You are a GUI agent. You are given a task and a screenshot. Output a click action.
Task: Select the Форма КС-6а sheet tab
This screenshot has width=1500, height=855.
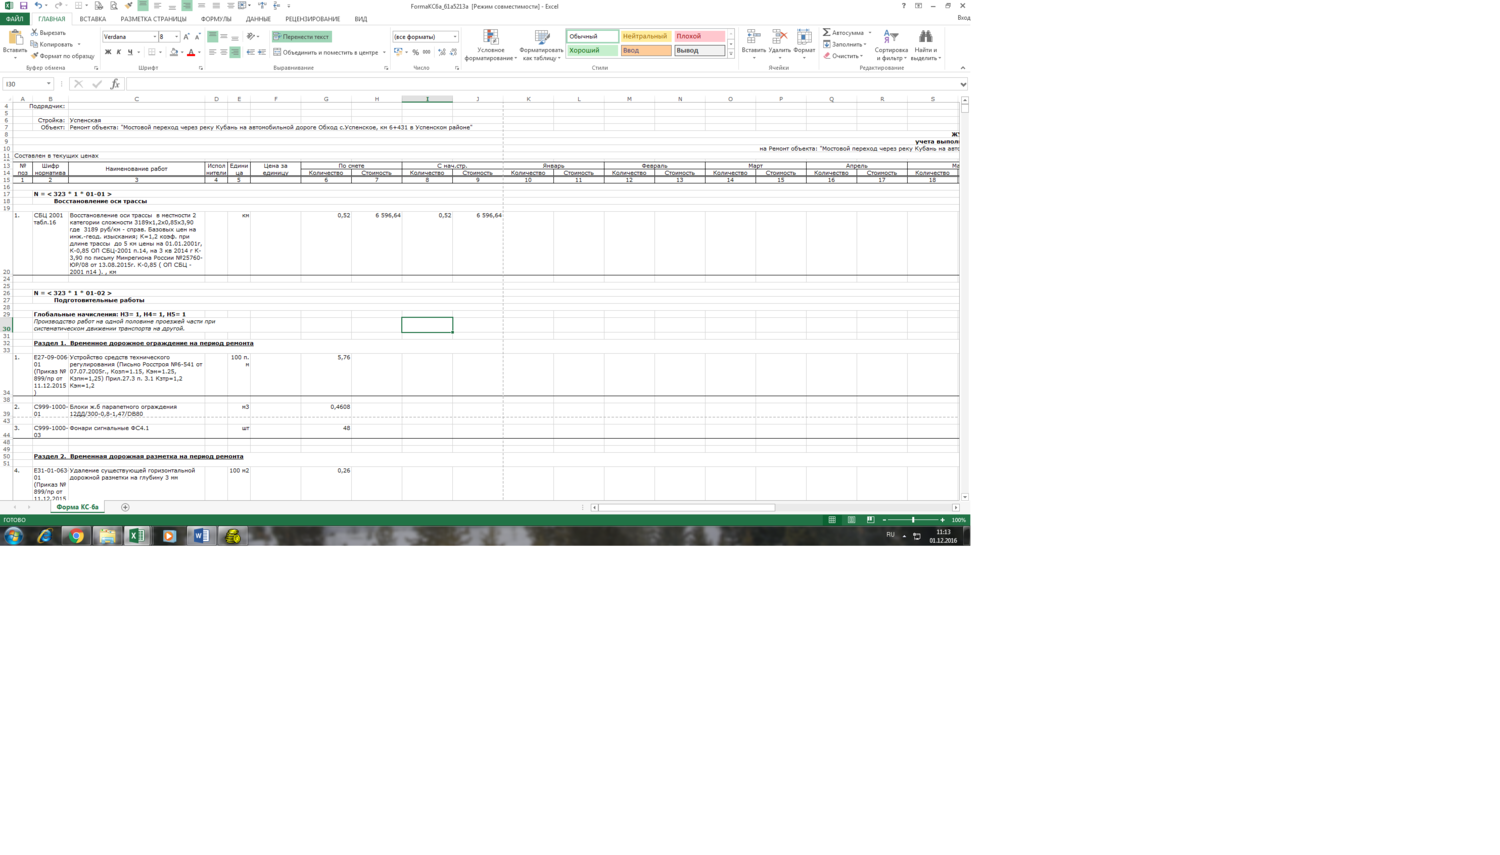point(77,507)
